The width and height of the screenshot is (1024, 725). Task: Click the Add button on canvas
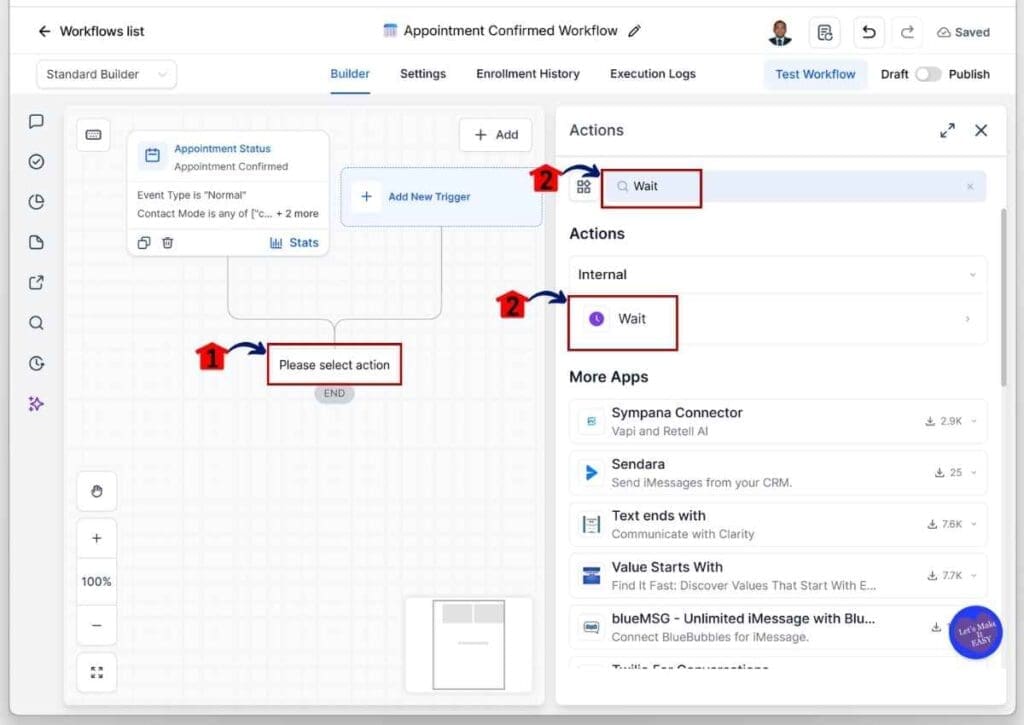tap(496, 135)
